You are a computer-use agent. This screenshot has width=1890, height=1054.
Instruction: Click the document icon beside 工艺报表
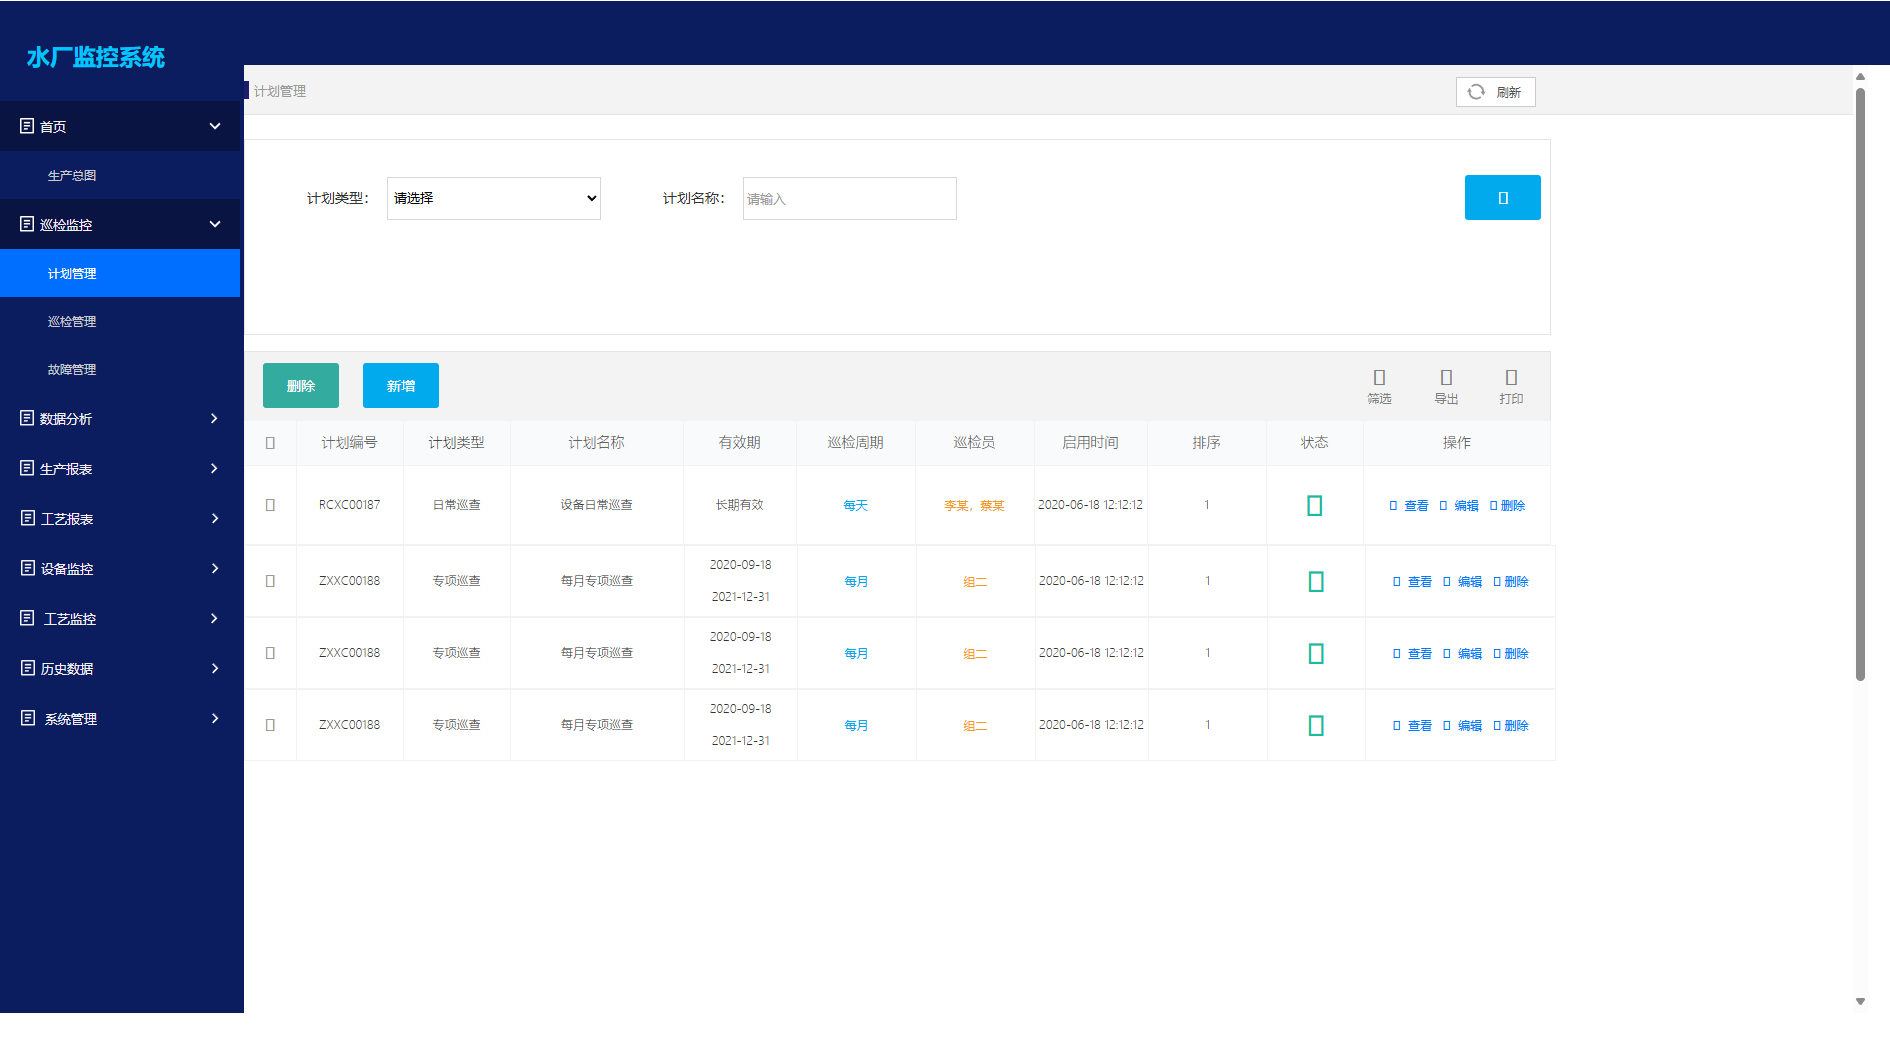[x=28, y=518]
